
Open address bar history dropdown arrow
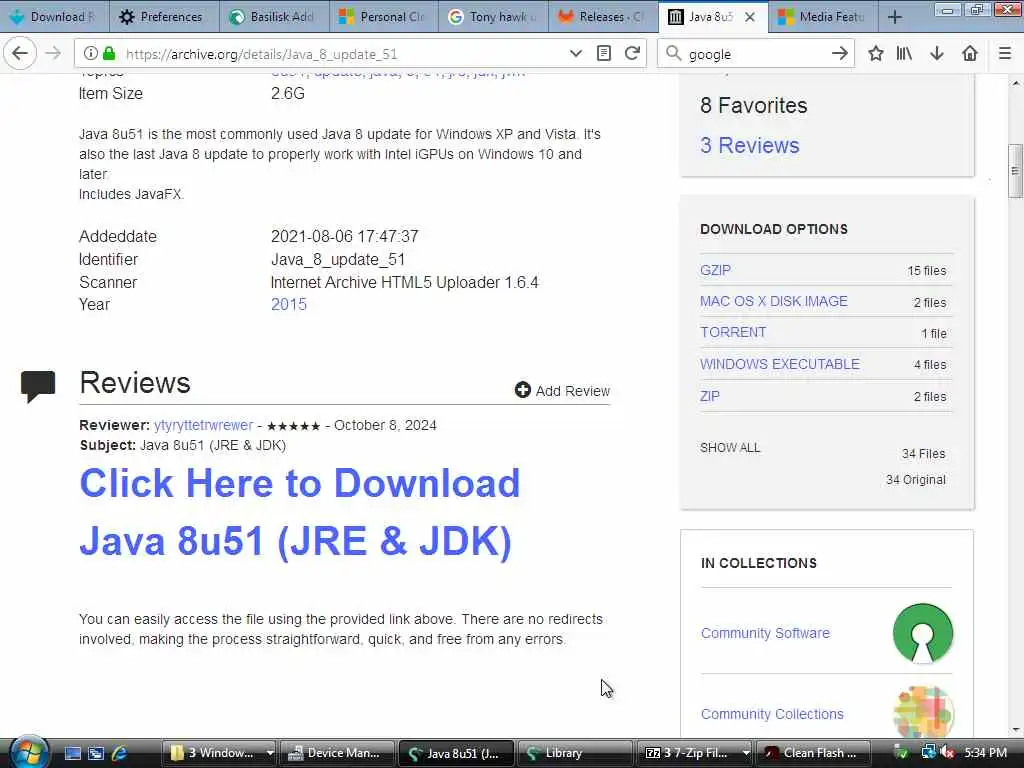tap(575, 54)
